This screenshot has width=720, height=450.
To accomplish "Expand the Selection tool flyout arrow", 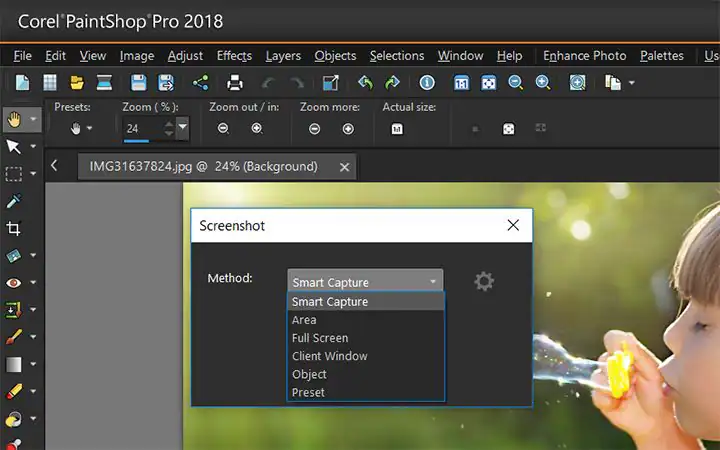I will click(x=33, y=174).
